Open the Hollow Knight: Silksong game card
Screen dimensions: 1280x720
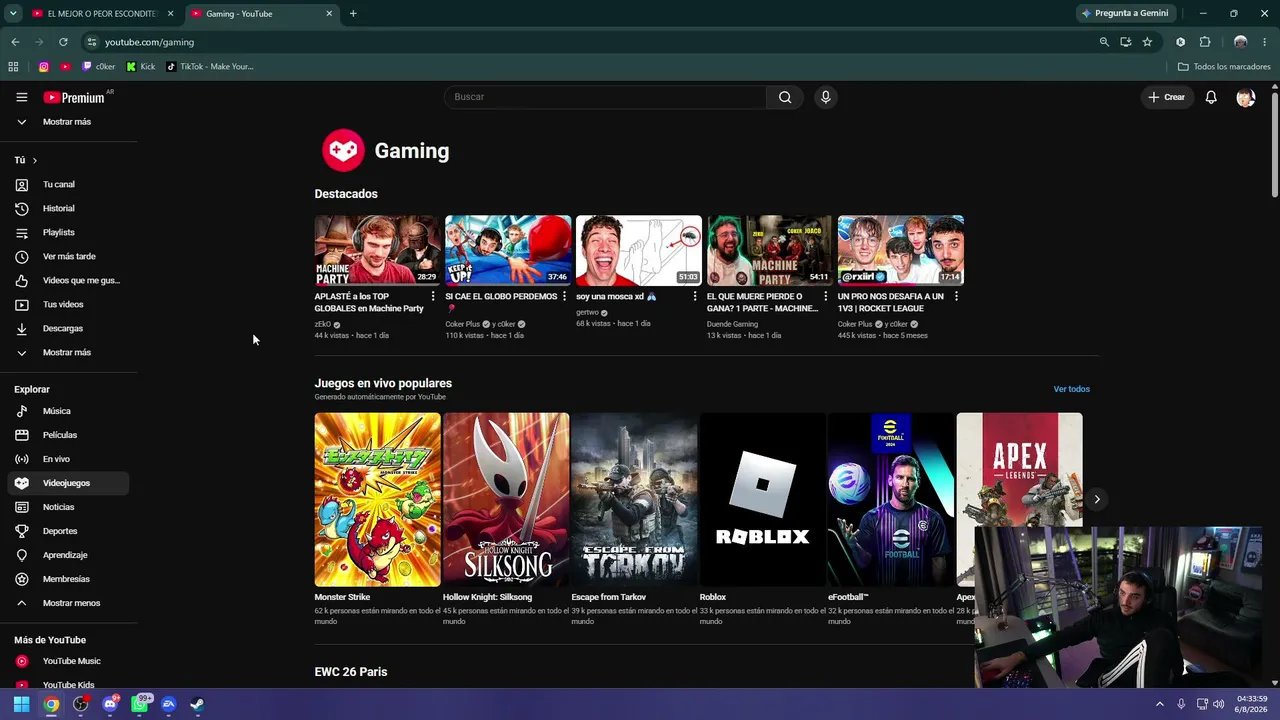coord(506,519)
